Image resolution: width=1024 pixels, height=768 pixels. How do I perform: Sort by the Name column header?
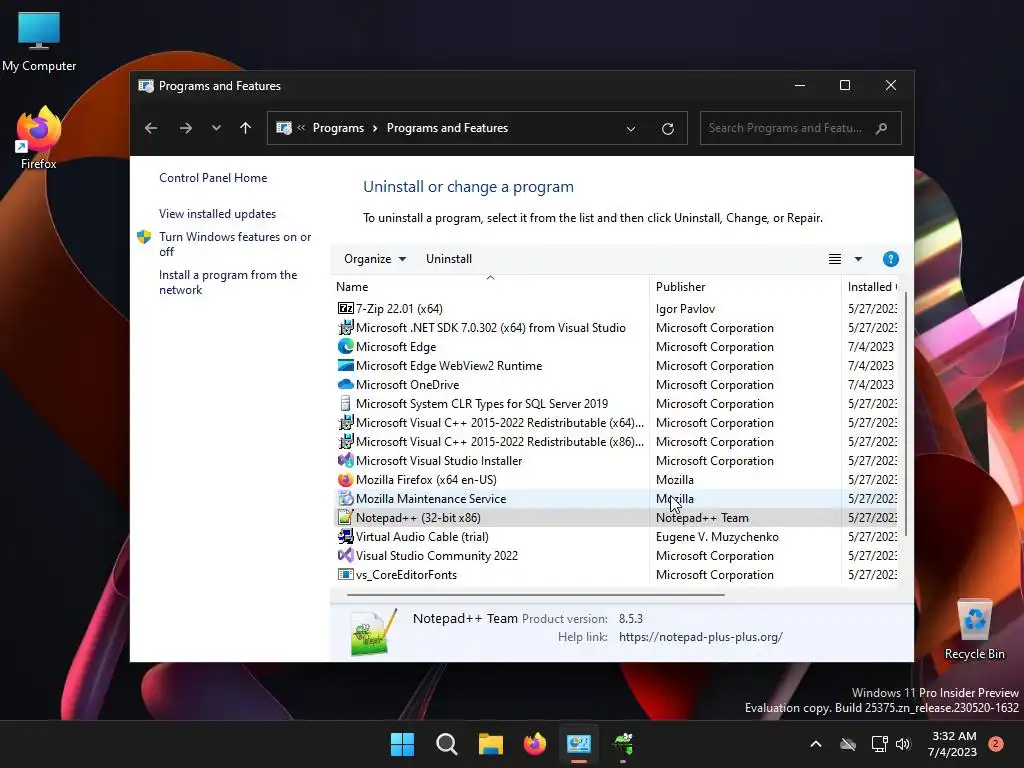click(x=490, y=287)
